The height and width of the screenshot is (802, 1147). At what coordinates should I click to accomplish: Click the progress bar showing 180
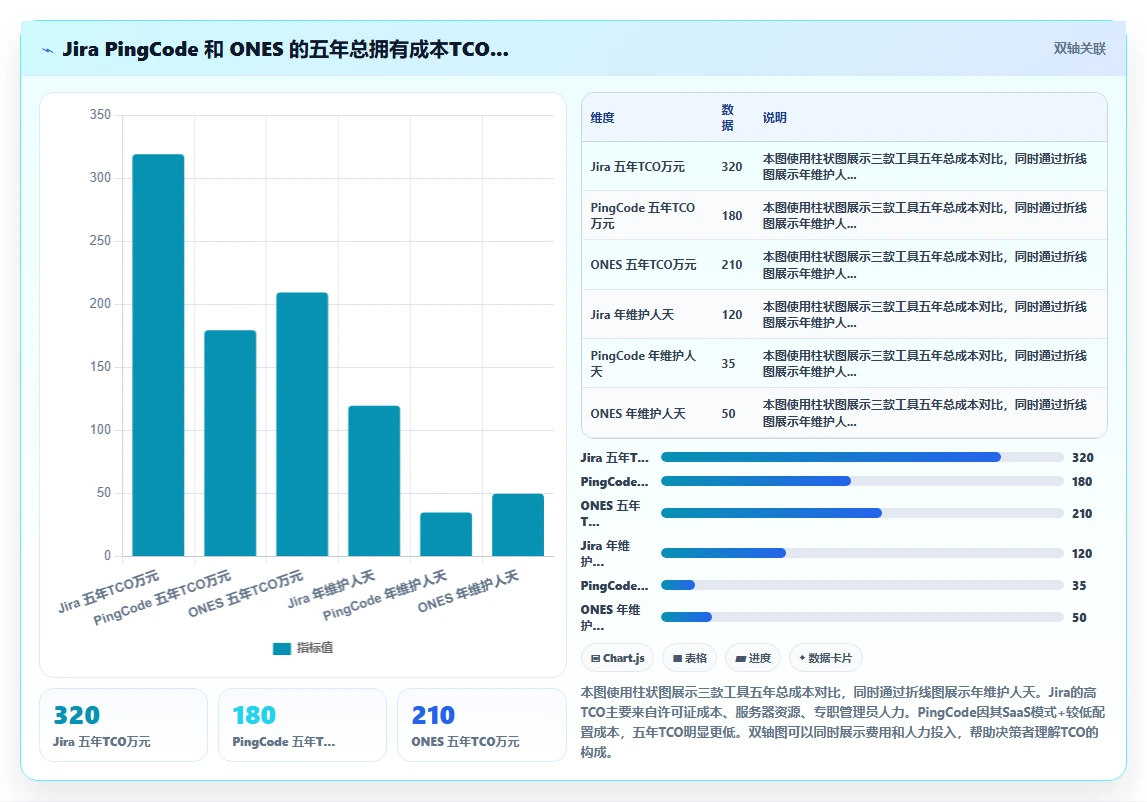tap(862, 481)
